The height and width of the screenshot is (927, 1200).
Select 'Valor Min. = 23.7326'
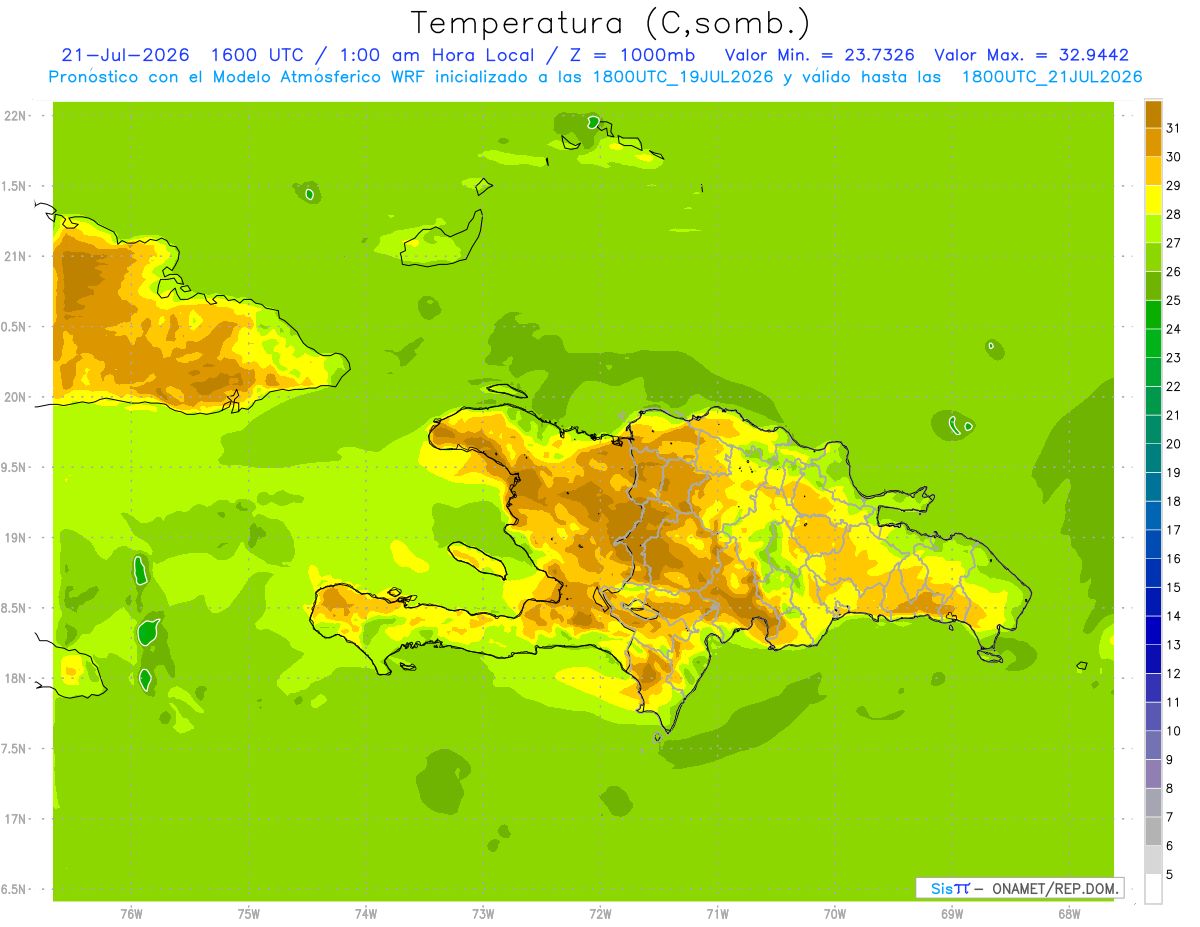[x=820, y=55]
